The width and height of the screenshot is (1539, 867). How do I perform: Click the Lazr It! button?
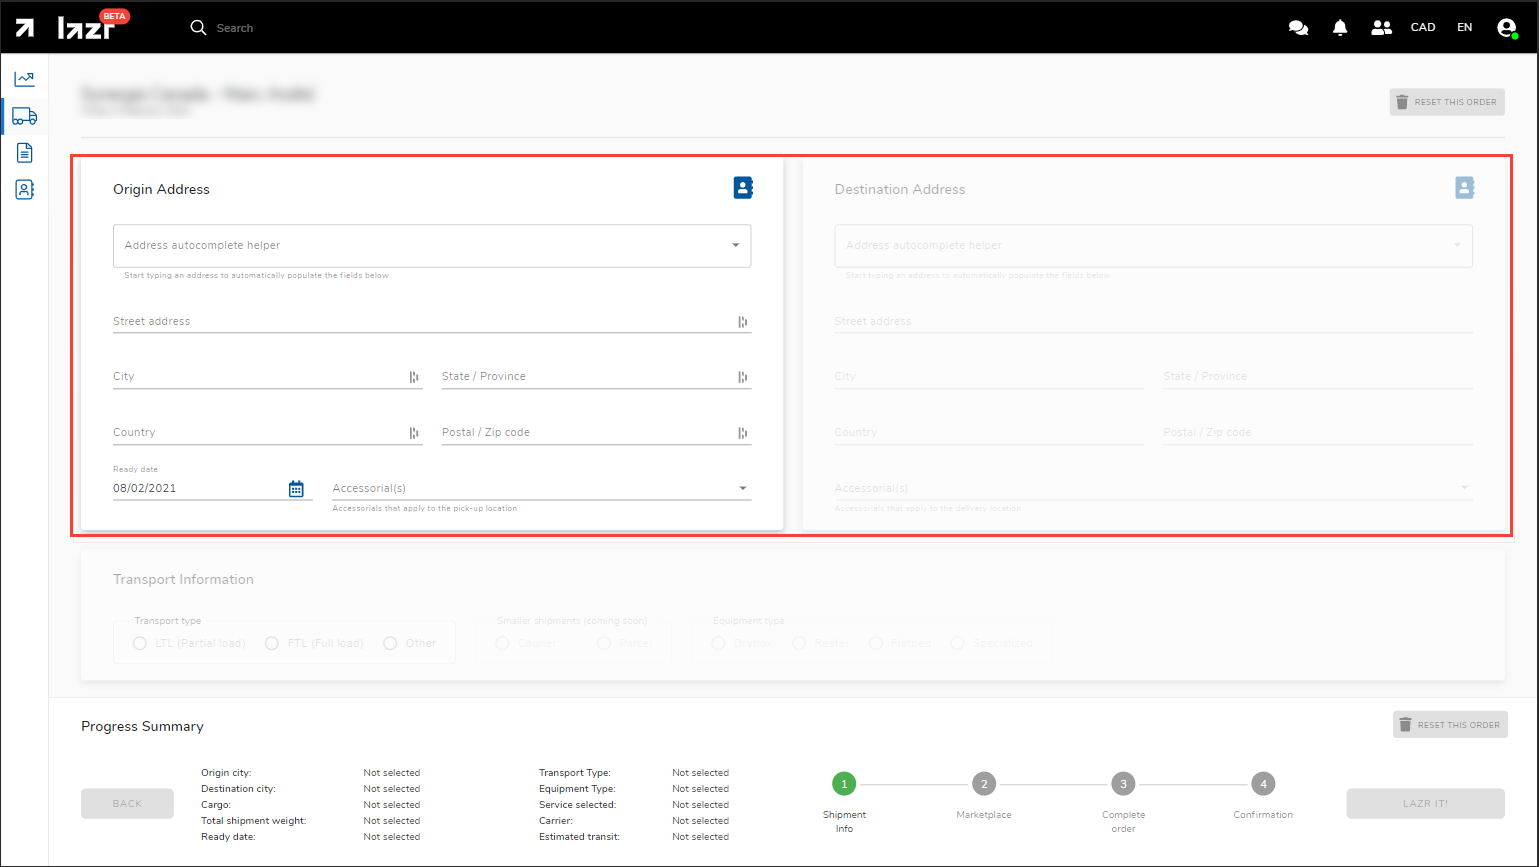click(x=1425, y=804)
